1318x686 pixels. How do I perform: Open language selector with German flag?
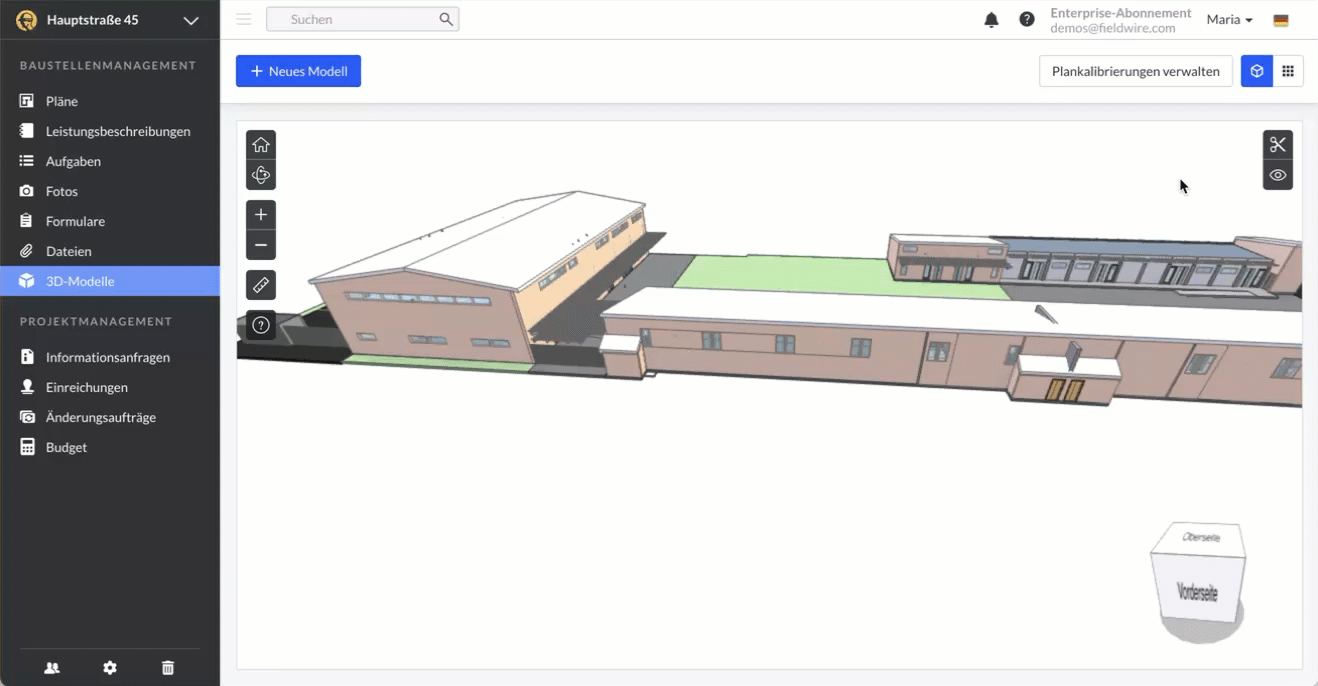tap(1281, 20)
